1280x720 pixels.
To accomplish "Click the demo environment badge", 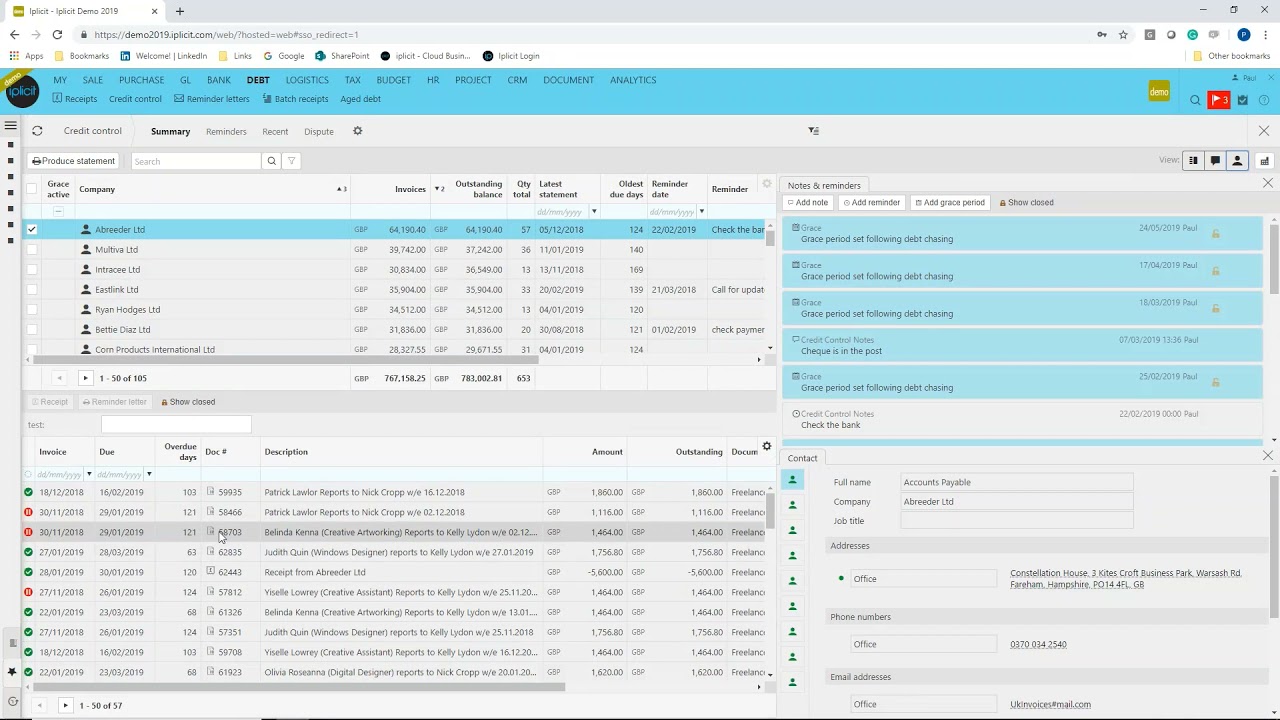I will click(1159, 92).
